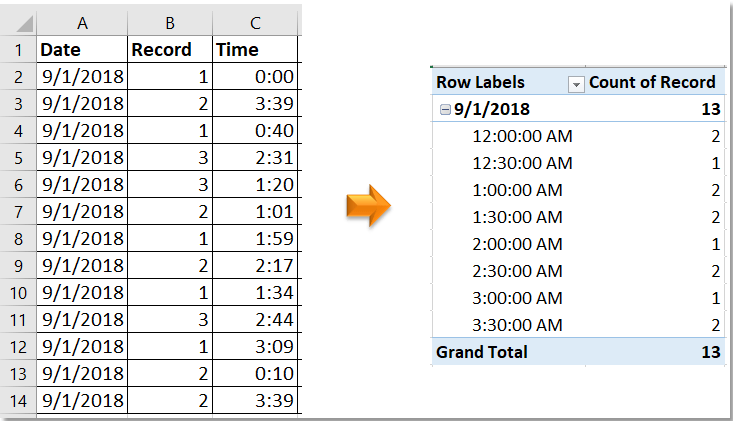Click the Grand Total value 13
This screenshot has height=421, width=733.
[709, 352]
